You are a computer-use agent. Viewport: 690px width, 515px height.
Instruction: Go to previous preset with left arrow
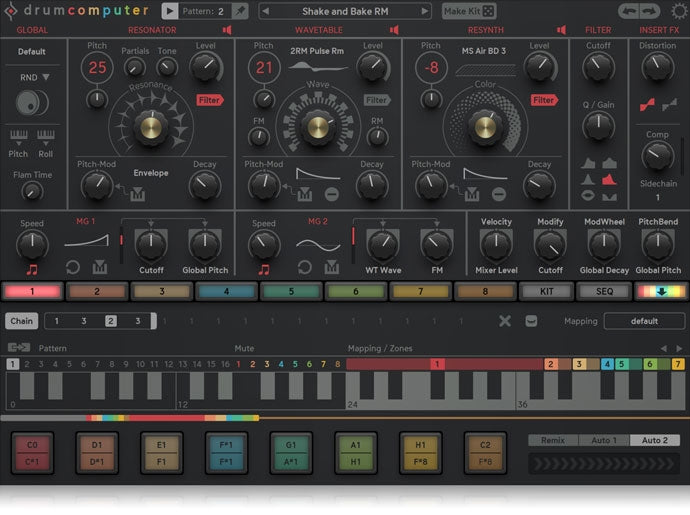(265, 11)
